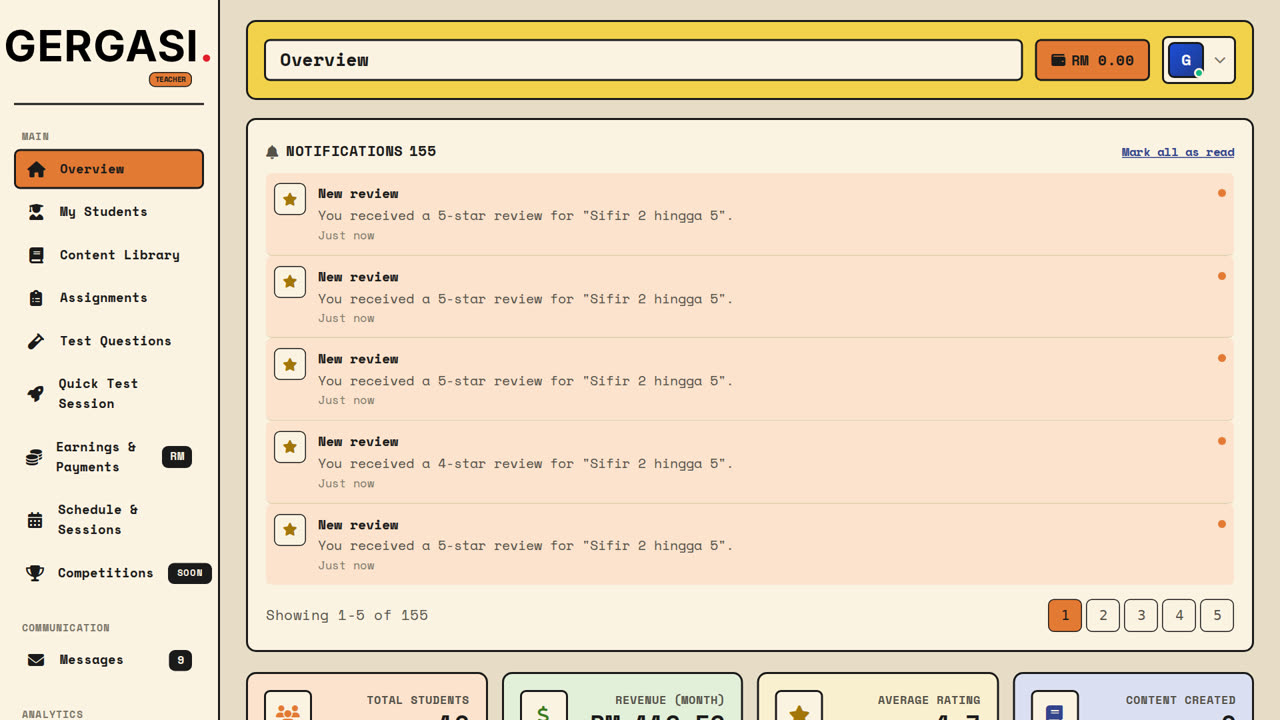Image resolution: width=1280 pixels, height=720 pixels.
Task: Click the "REVENUE (MONTH)" label
Action: click(x=670, y=700)
